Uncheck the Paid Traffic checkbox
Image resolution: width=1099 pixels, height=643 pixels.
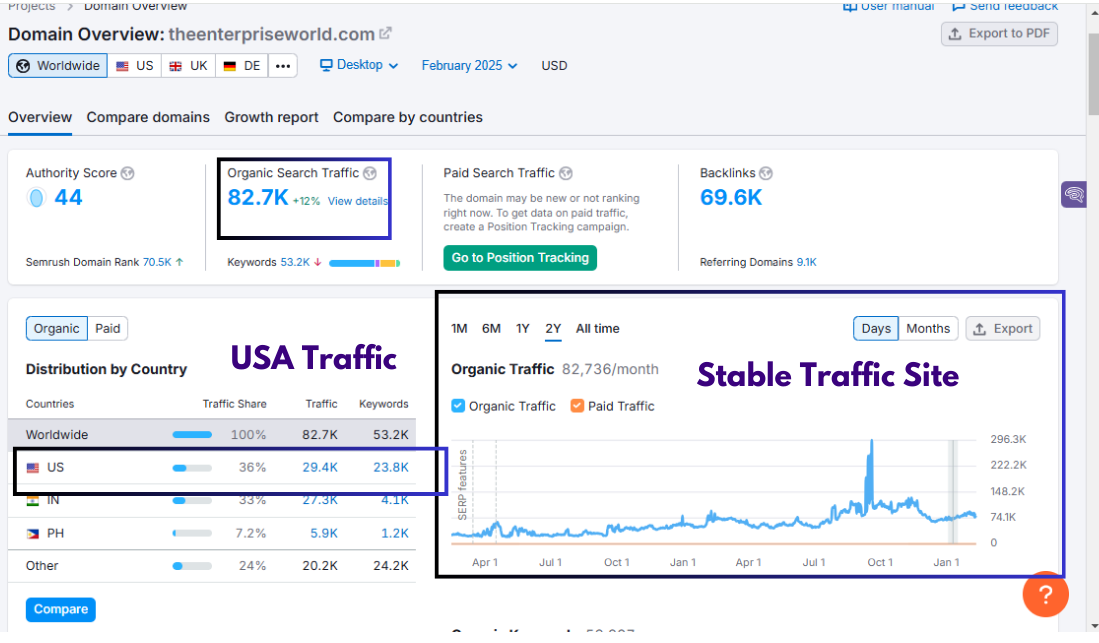[577, 406]
